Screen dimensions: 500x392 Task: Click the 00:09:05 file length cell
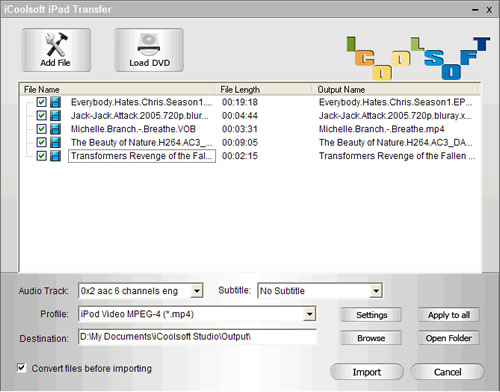[240, 142]
